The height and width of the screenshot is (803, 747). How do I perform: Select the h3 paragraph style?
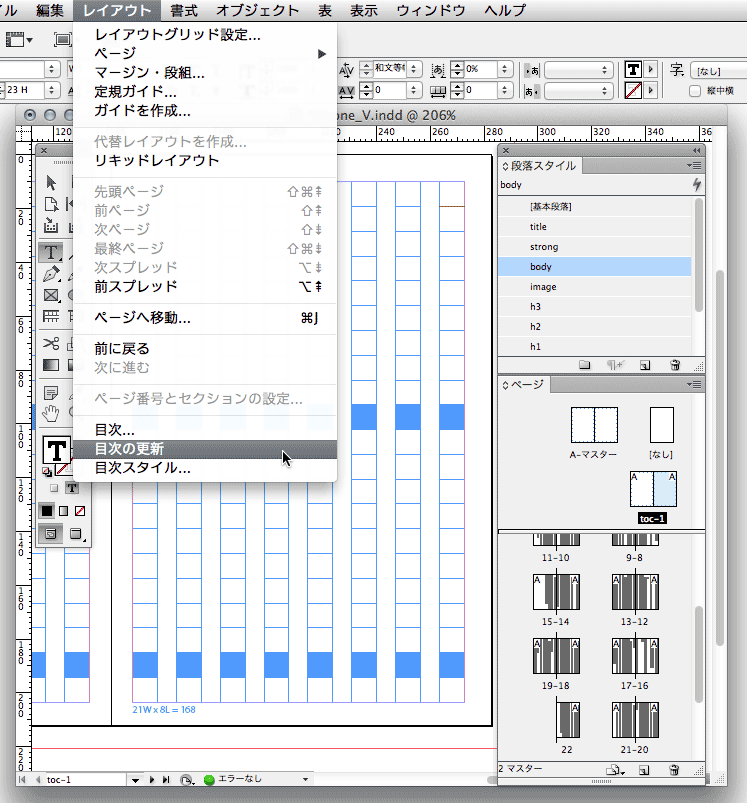point(594,307)
